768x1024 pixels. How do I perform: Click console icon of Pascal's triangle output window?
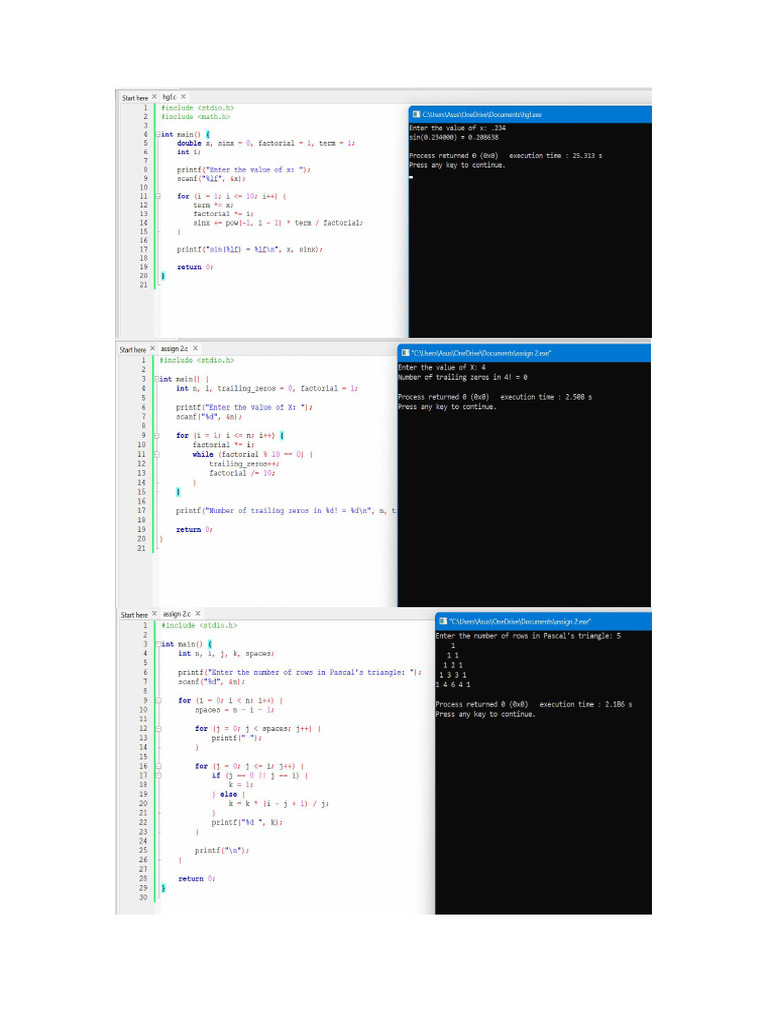(x=443, y=621)
